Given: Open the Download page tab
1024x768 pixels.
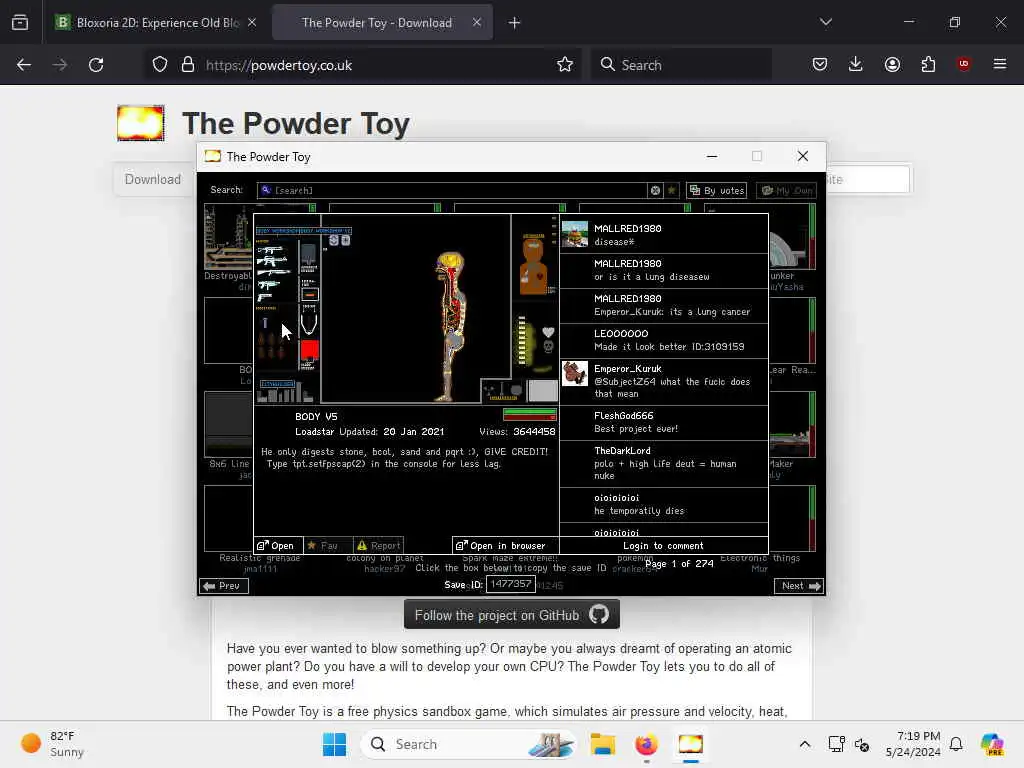Looking at the screenshot, I should (x=153, y=179).
